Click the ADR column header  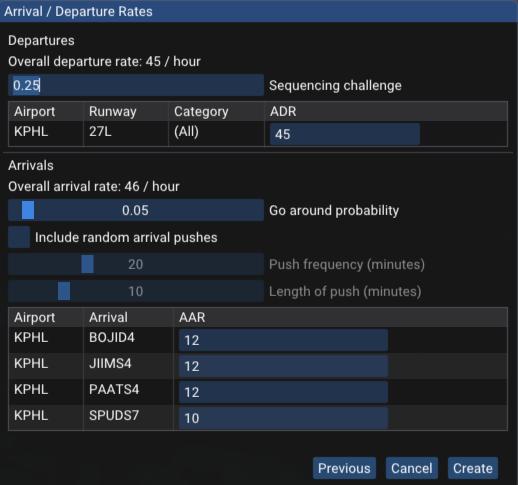click(x=283, y=111)
